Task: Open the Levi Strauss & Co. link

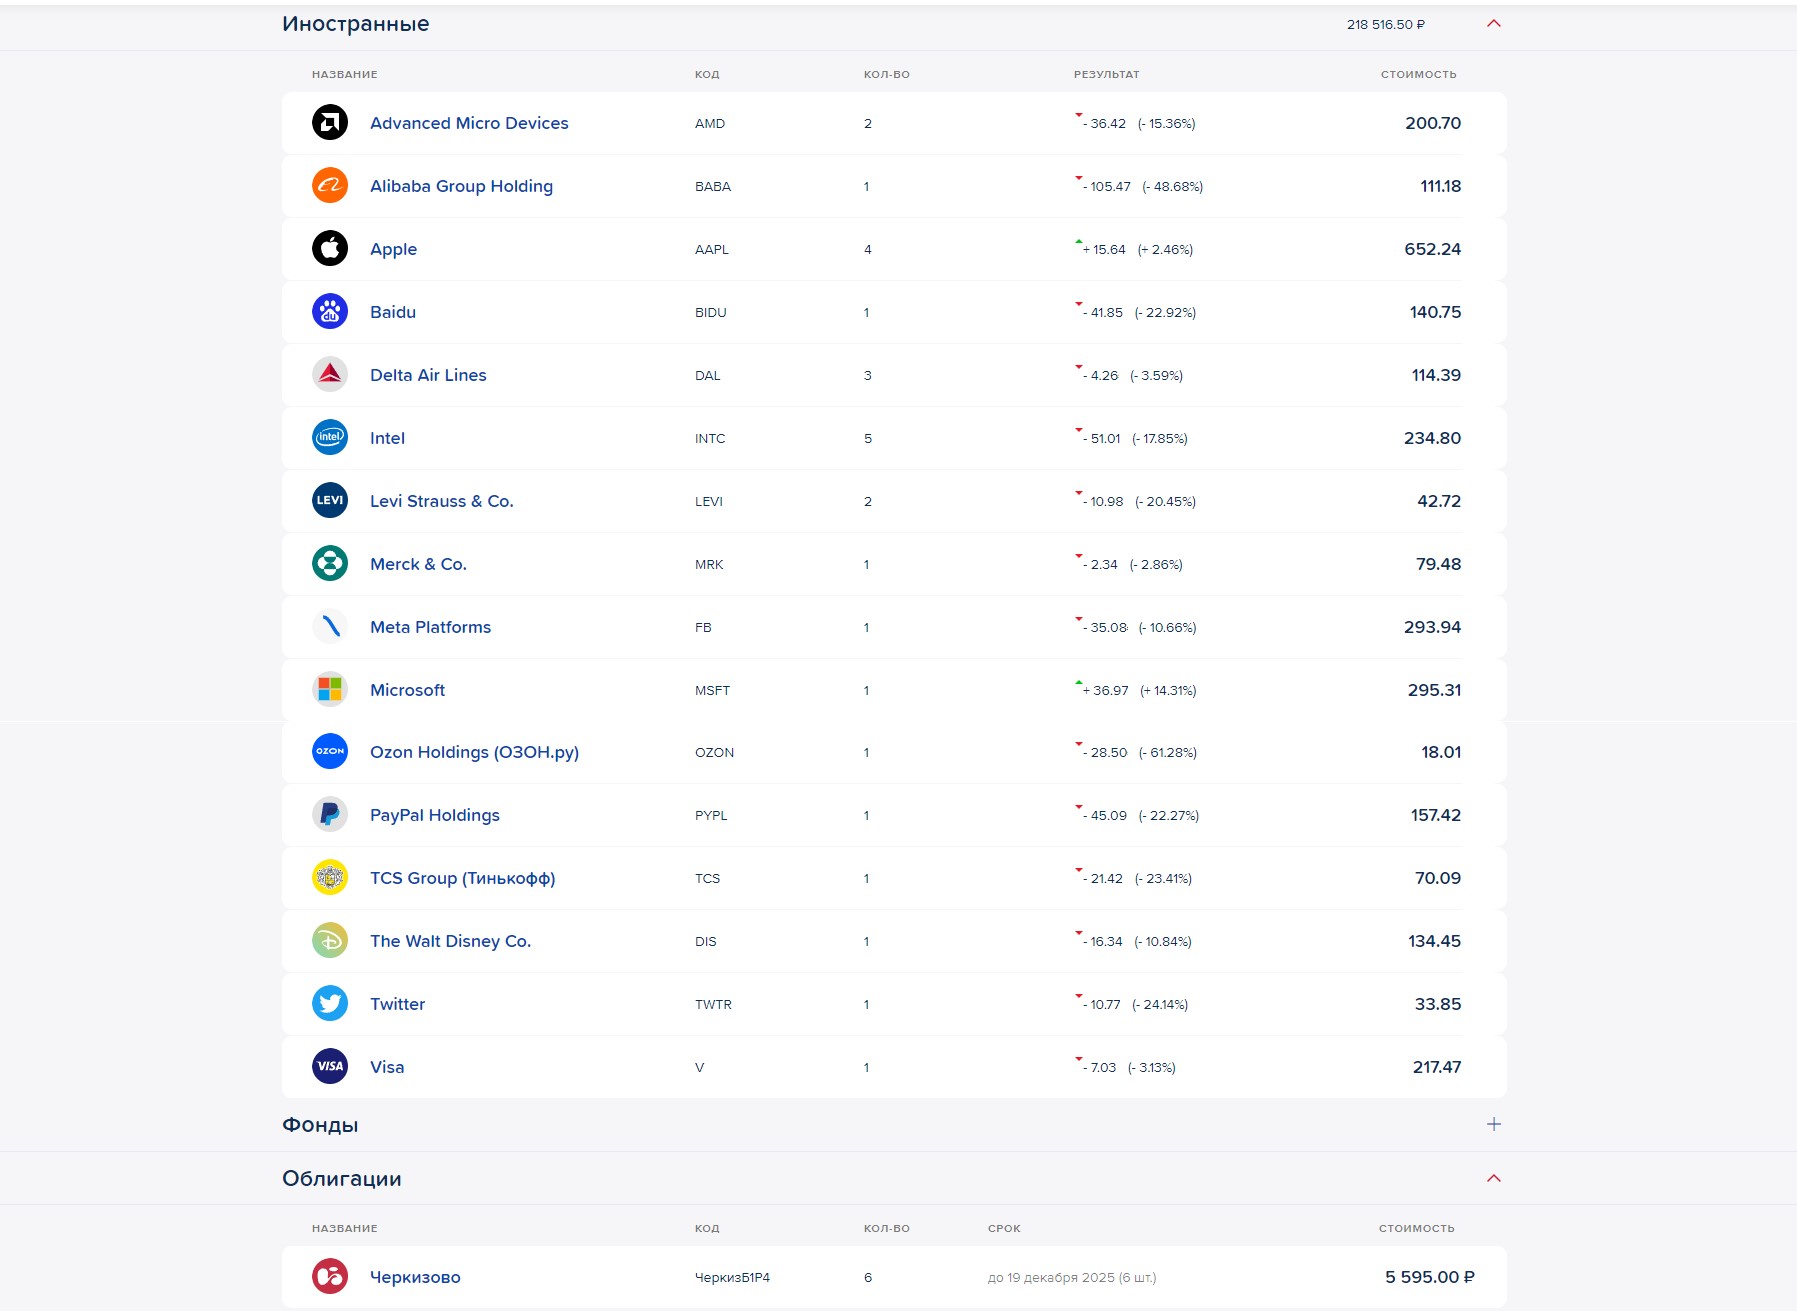Action: pyautogui.click(x=442, y=501)
